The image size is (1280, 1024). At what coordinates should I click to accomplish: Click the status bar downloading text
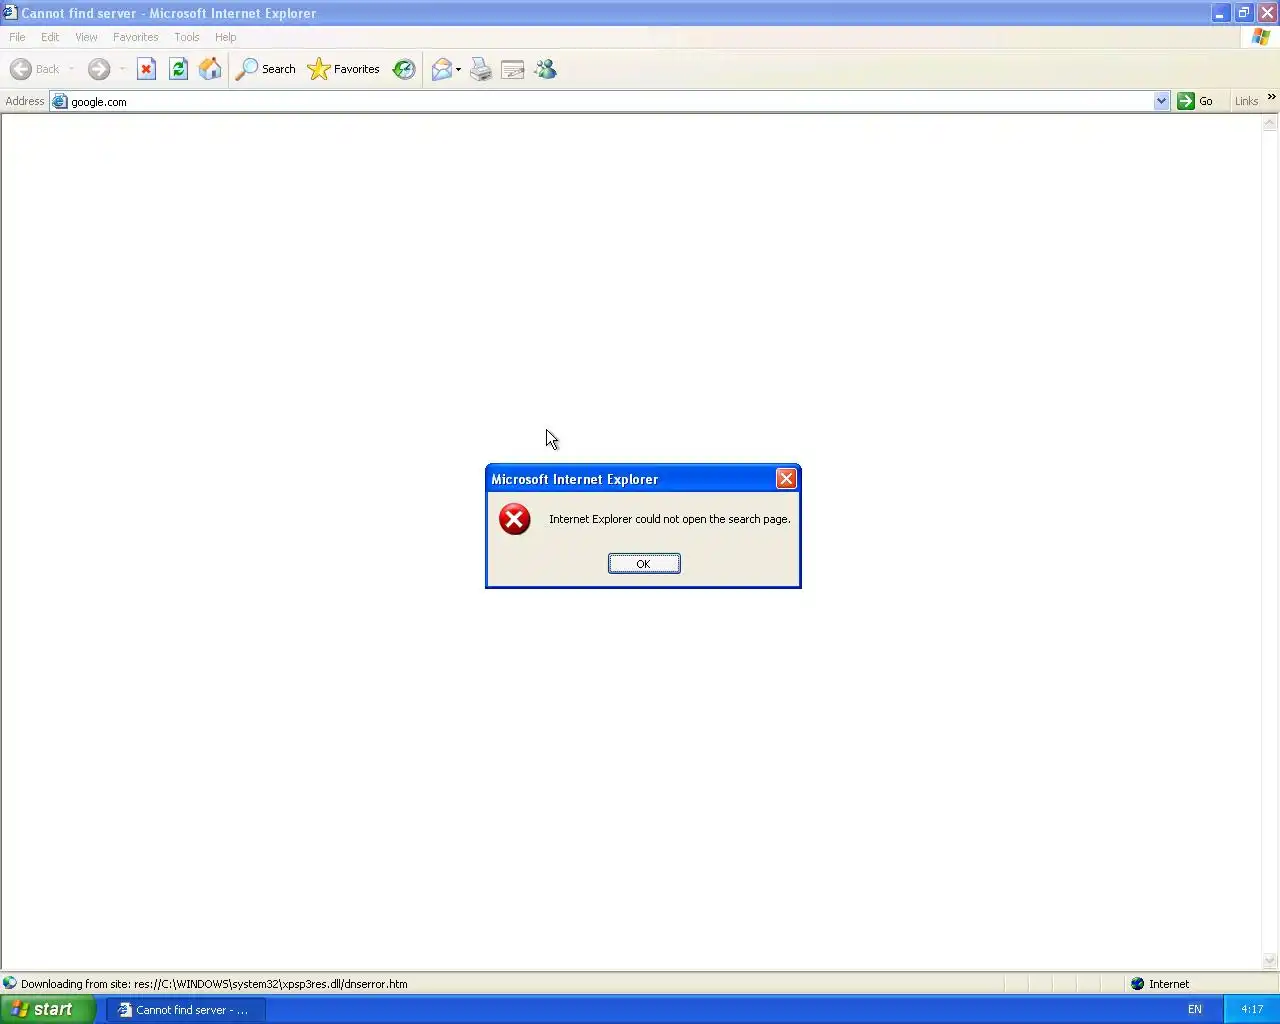214,984
